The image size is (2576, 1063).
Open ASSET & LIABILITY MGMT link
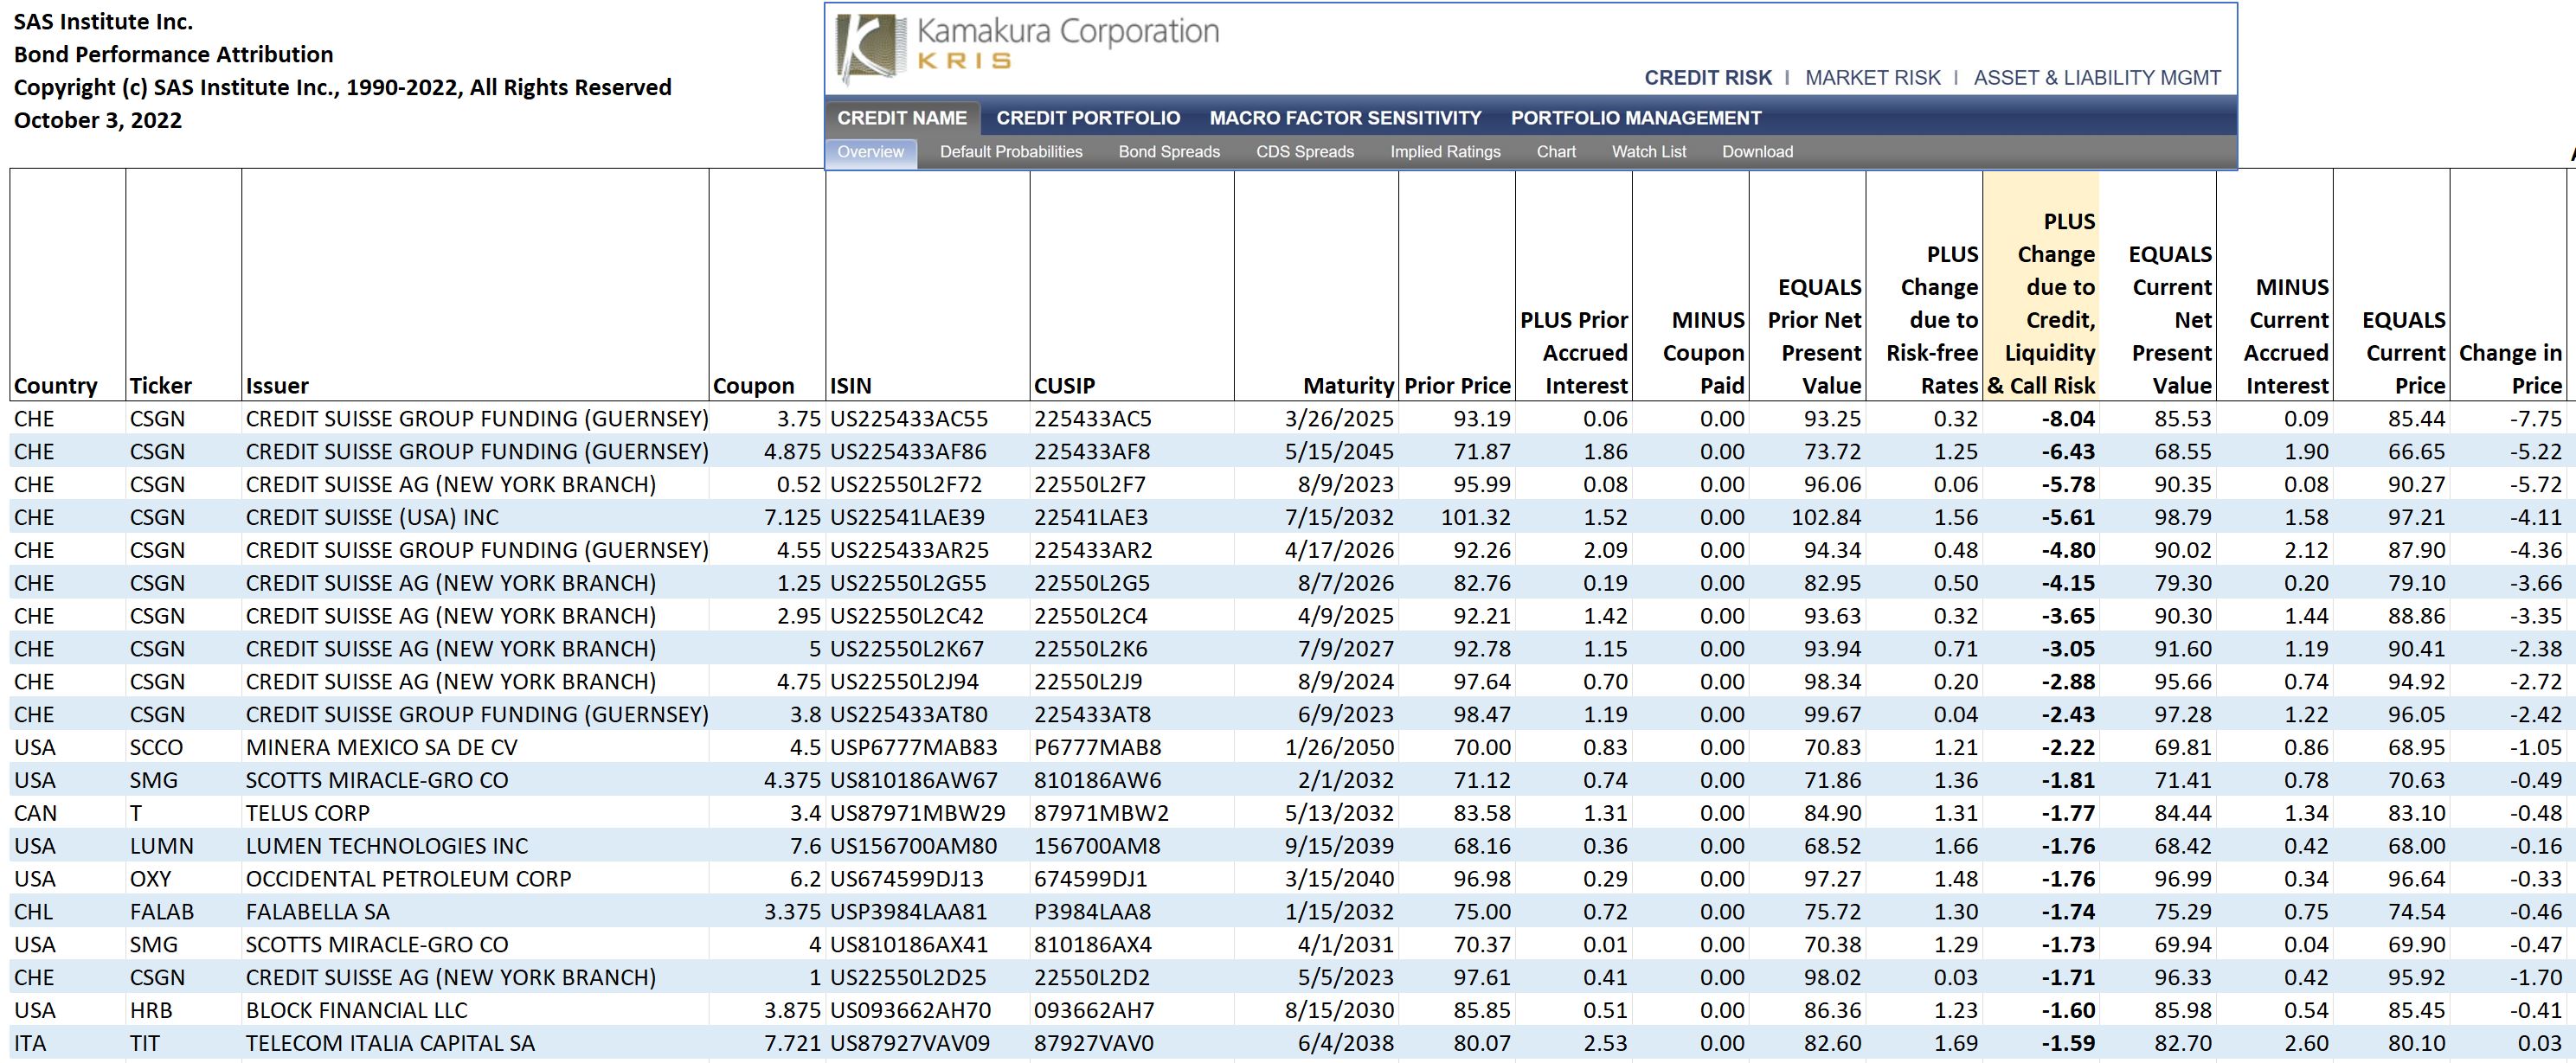(x=2097, y=78)
